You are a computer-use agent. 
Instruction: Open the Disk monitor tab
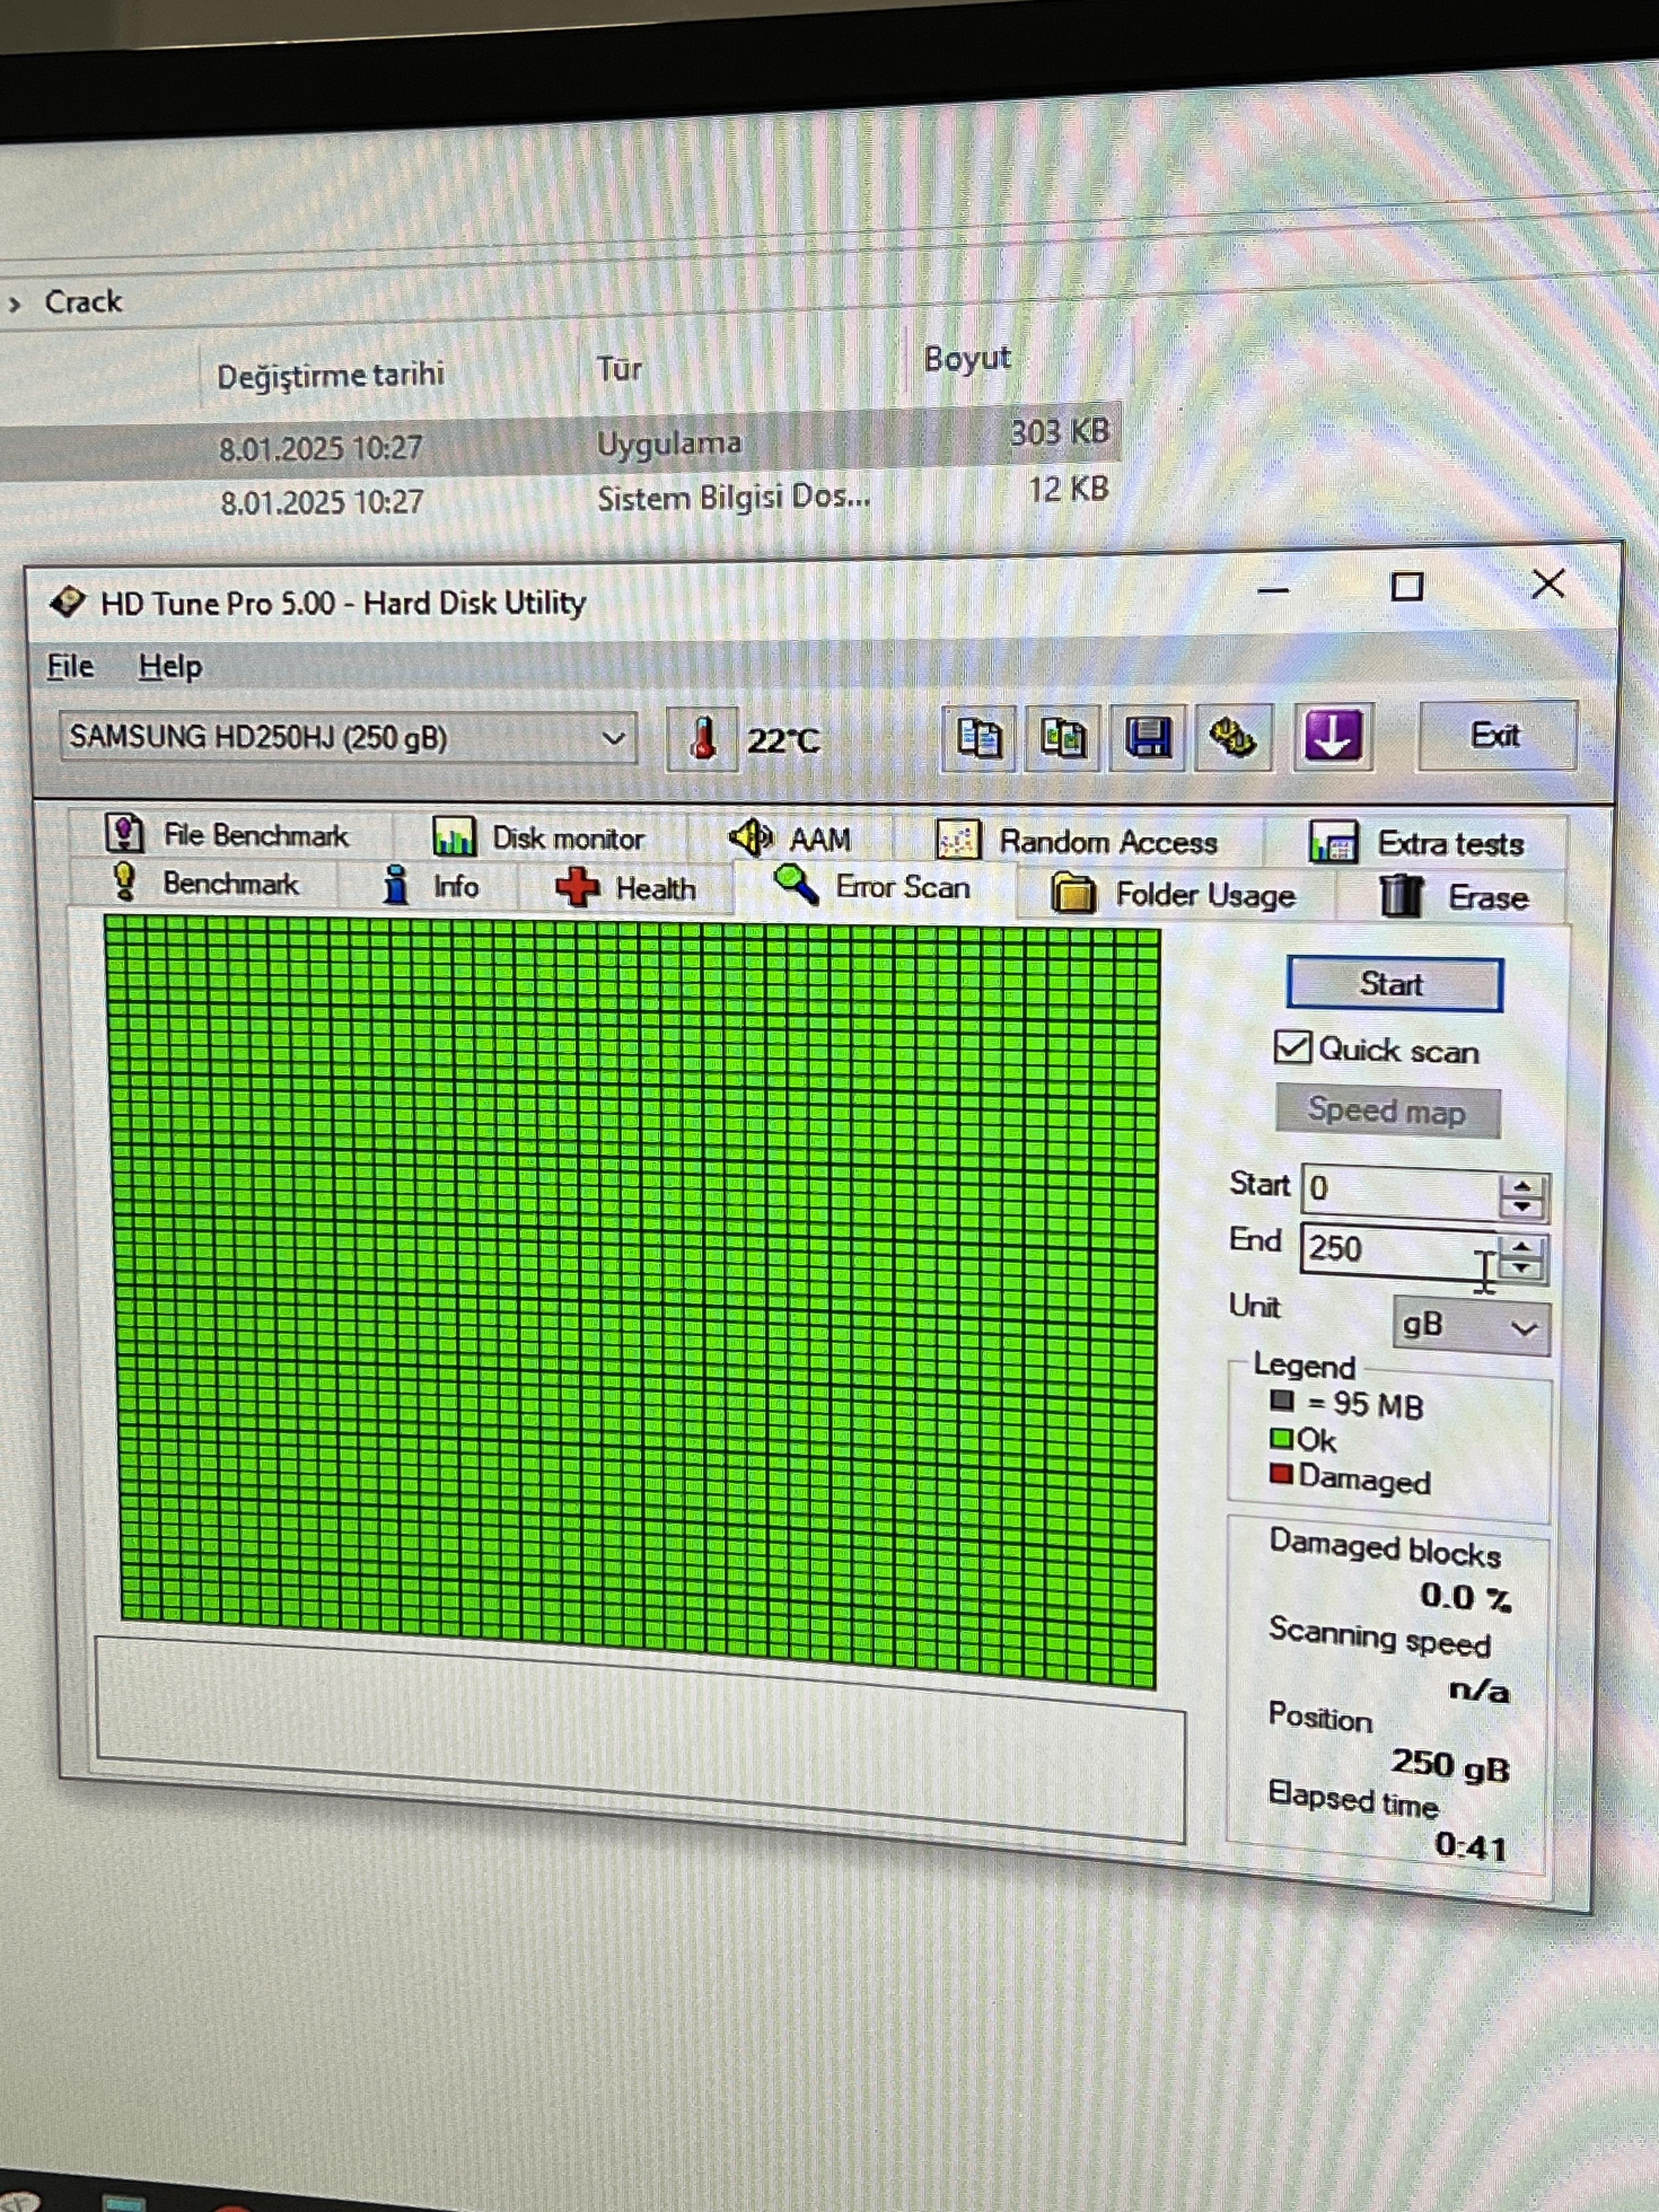[540, 837]
